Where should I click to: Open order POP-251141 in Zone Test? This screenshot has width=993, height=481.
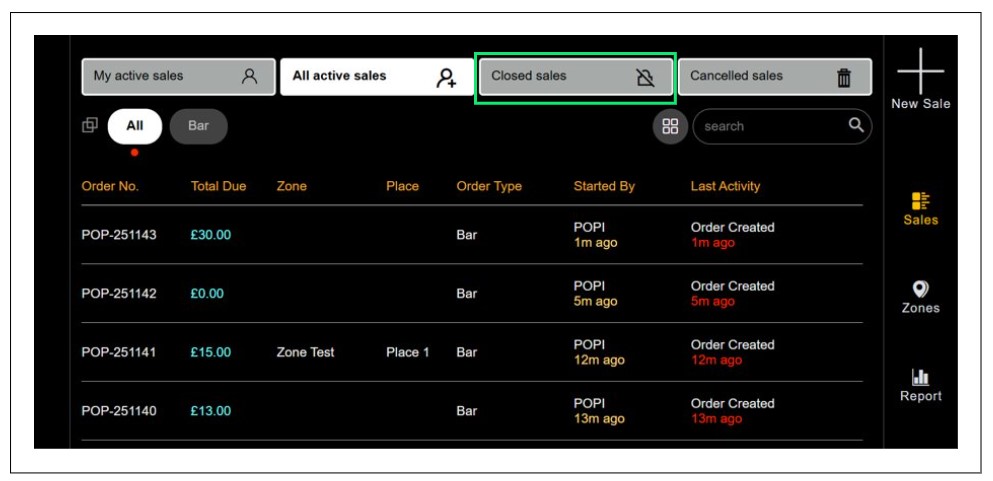(119, 352)
